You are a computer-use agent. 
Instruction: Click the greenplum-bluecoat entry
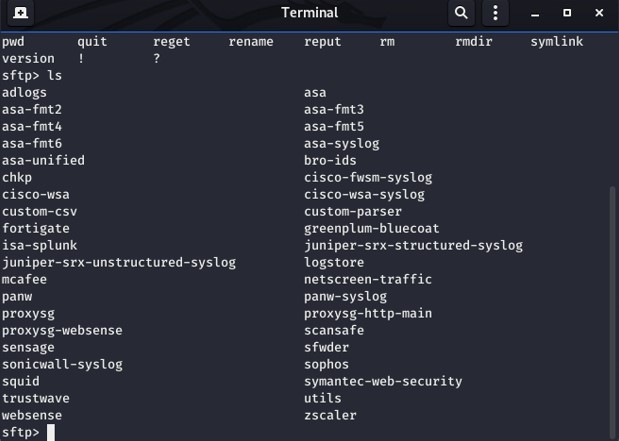371,229
